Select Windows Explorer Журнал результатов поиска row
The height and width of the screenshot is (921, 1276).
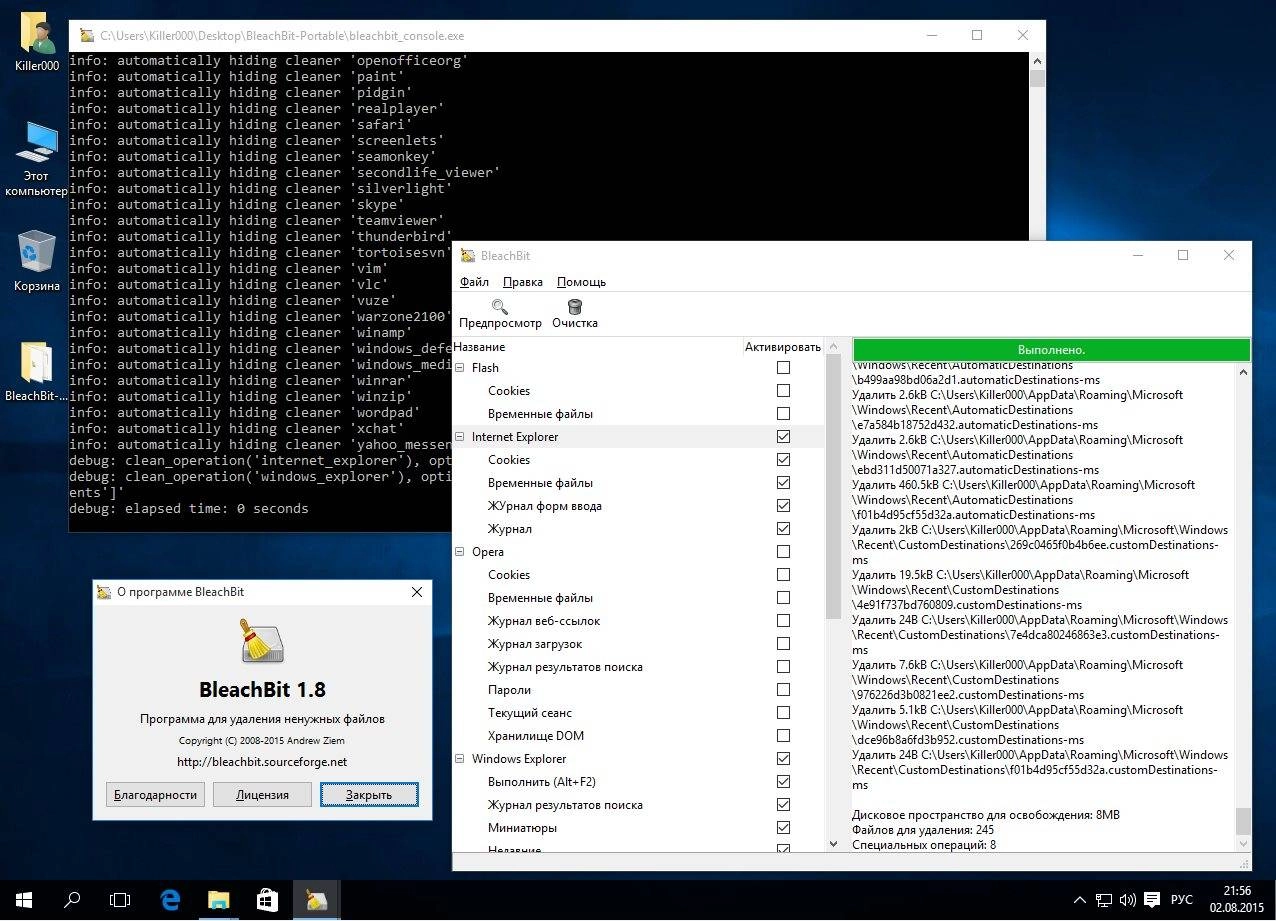pyautogui.click(x=638, y=805)
